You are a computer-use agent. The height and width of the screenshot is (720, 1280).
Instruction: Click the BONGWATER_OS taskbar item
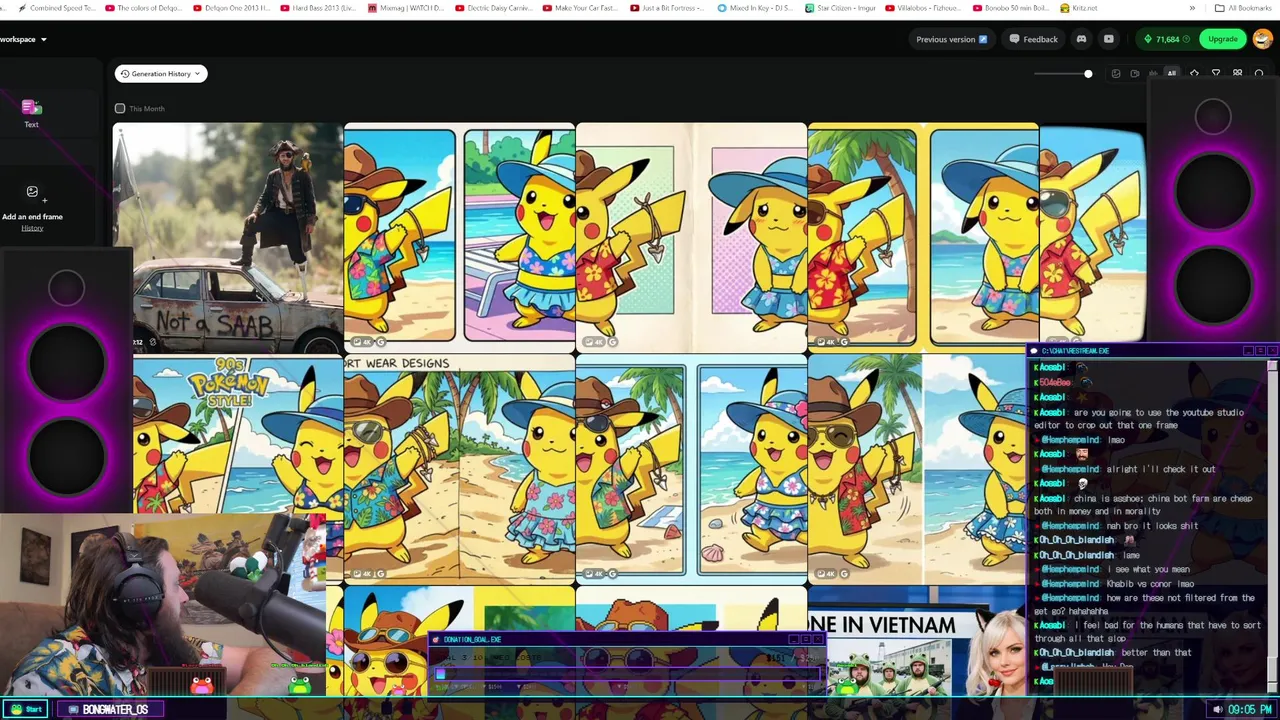point(109,709)
